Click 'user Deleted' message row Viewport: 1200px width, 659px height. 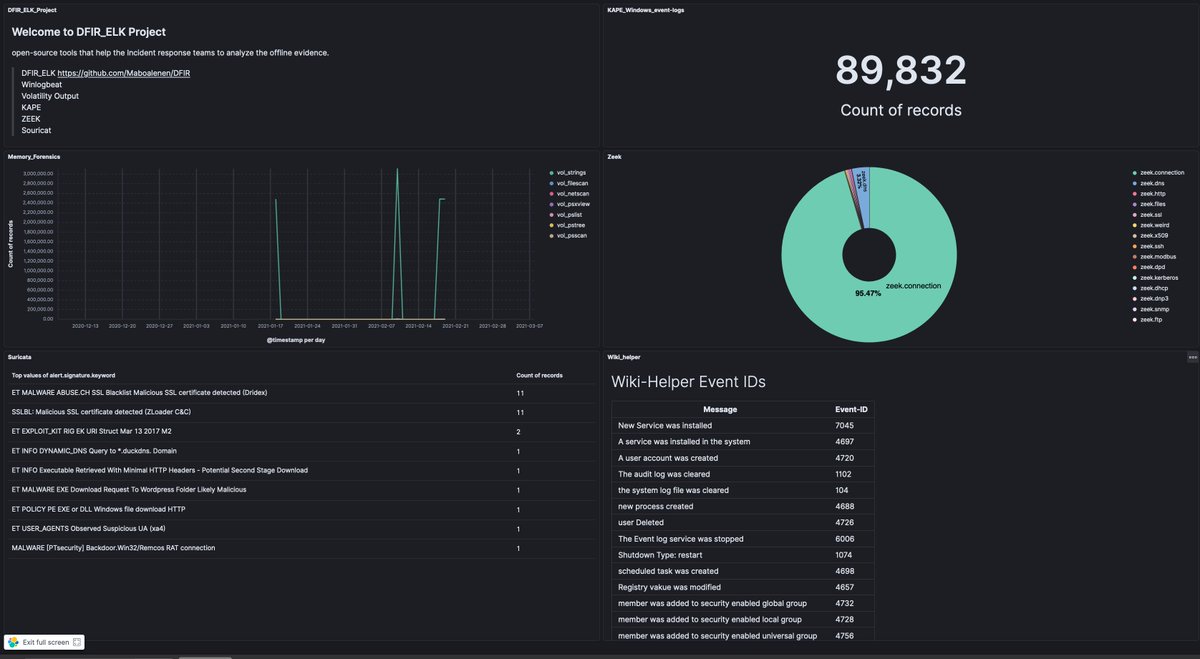tap(642, 522)
